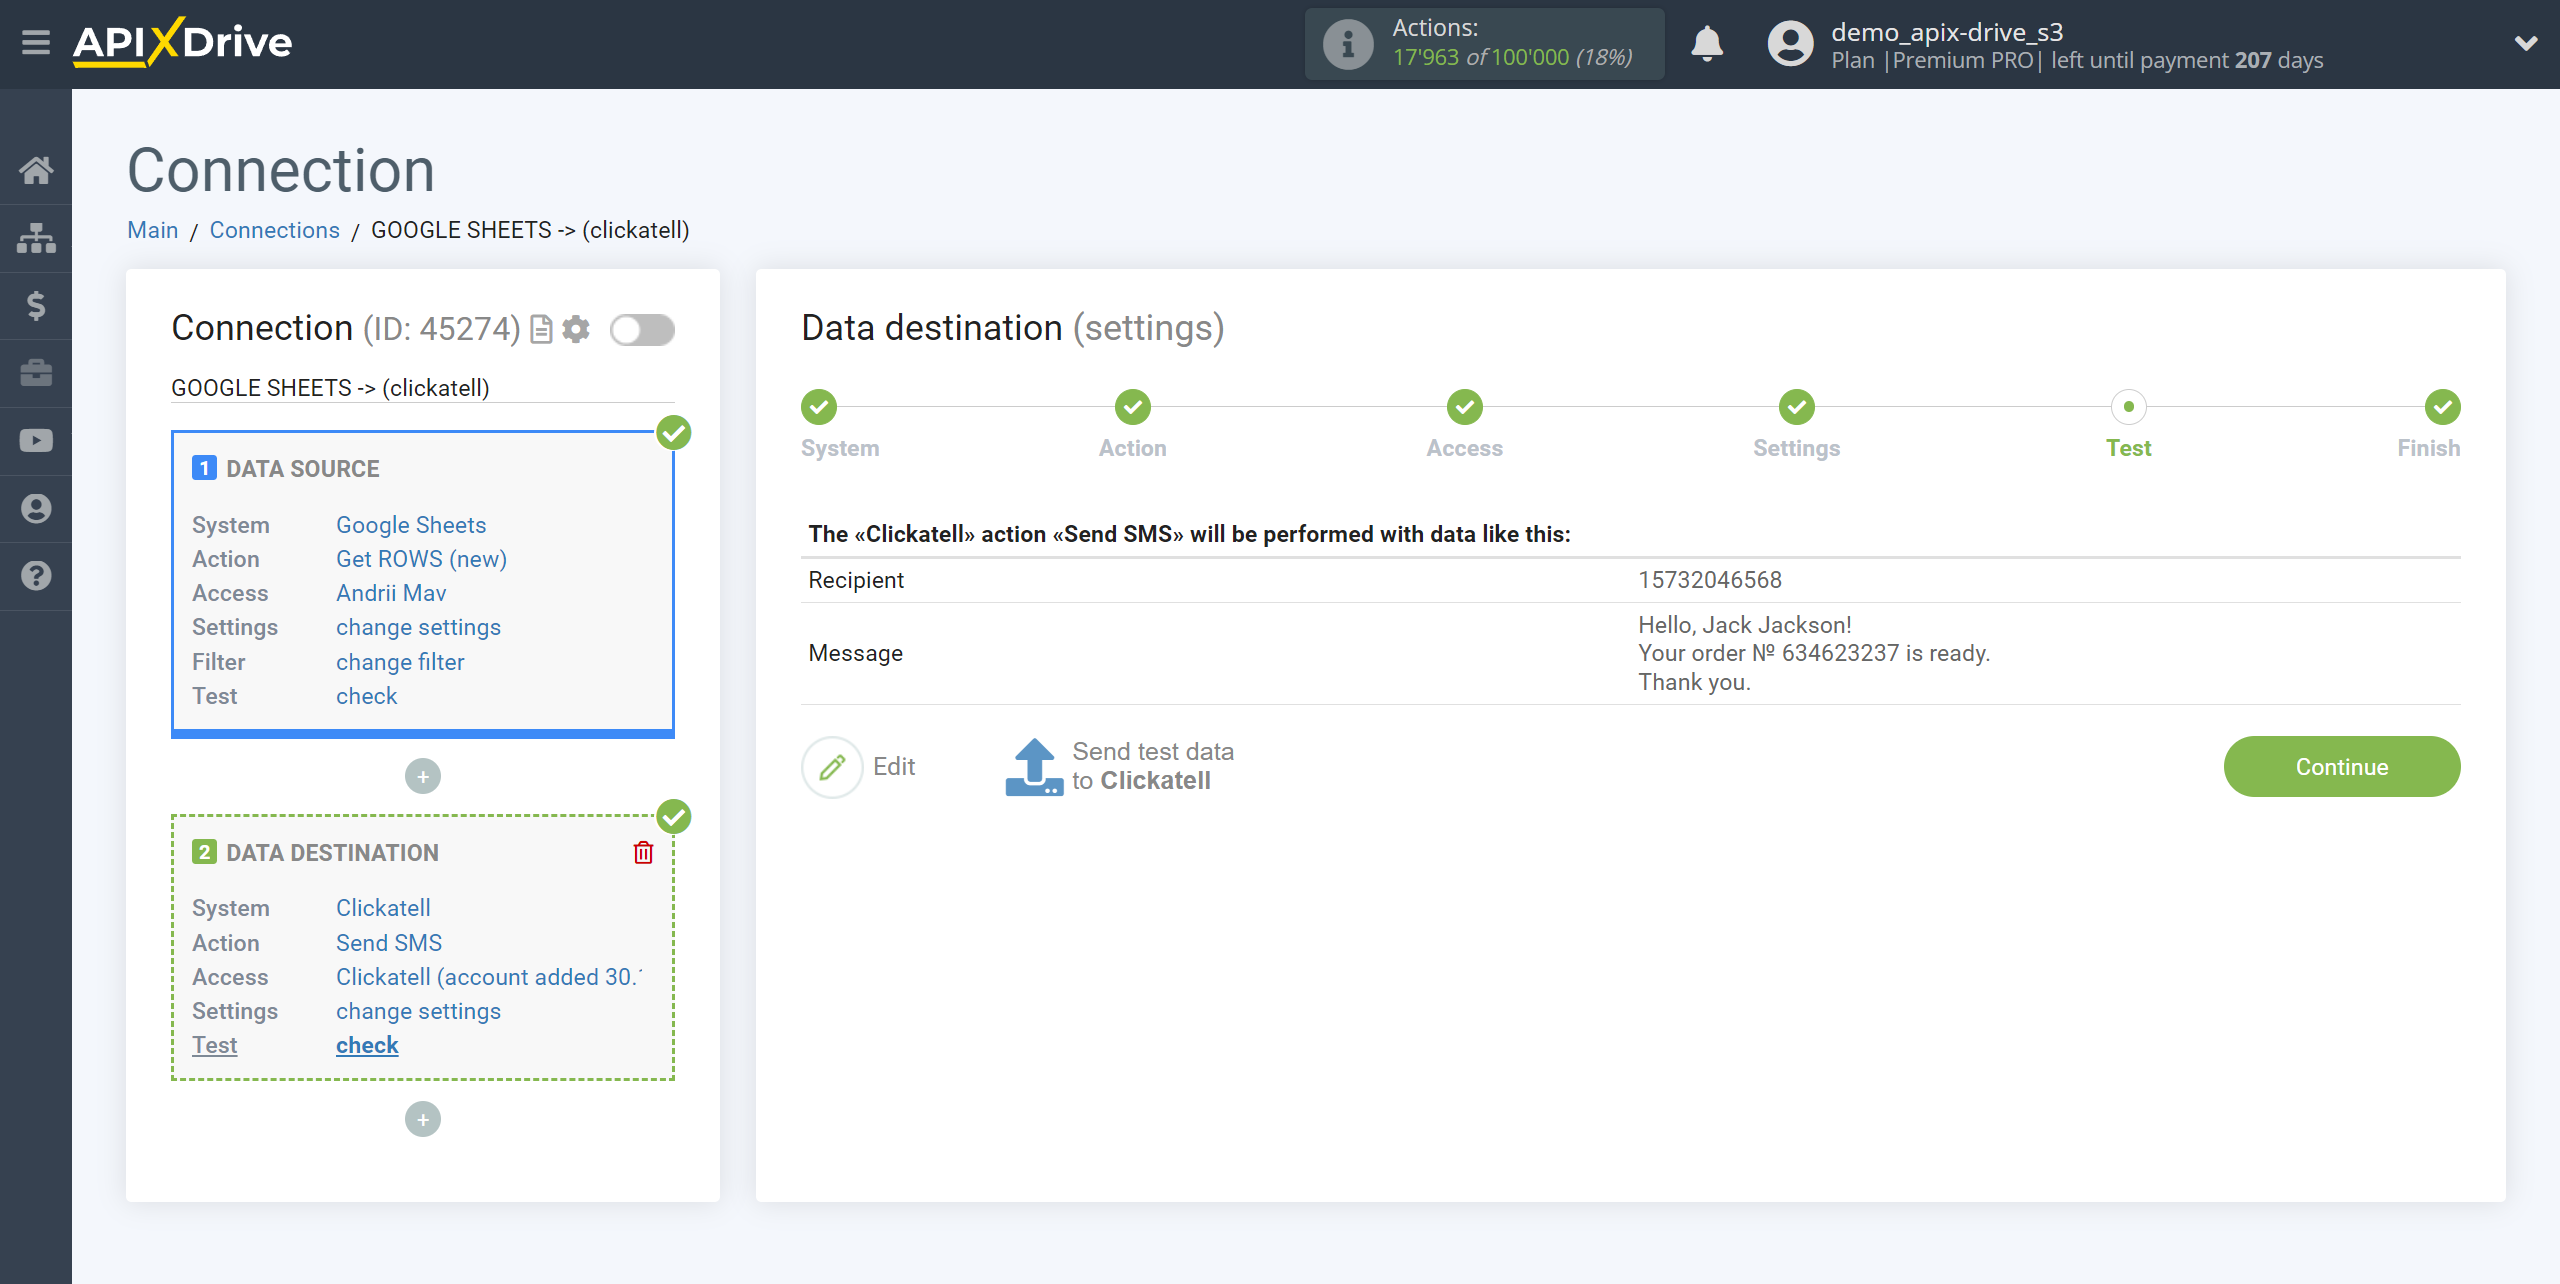The image size is (2560, 1284).
Task: Click the DATA SOURCE header
Action: [303, 469]
